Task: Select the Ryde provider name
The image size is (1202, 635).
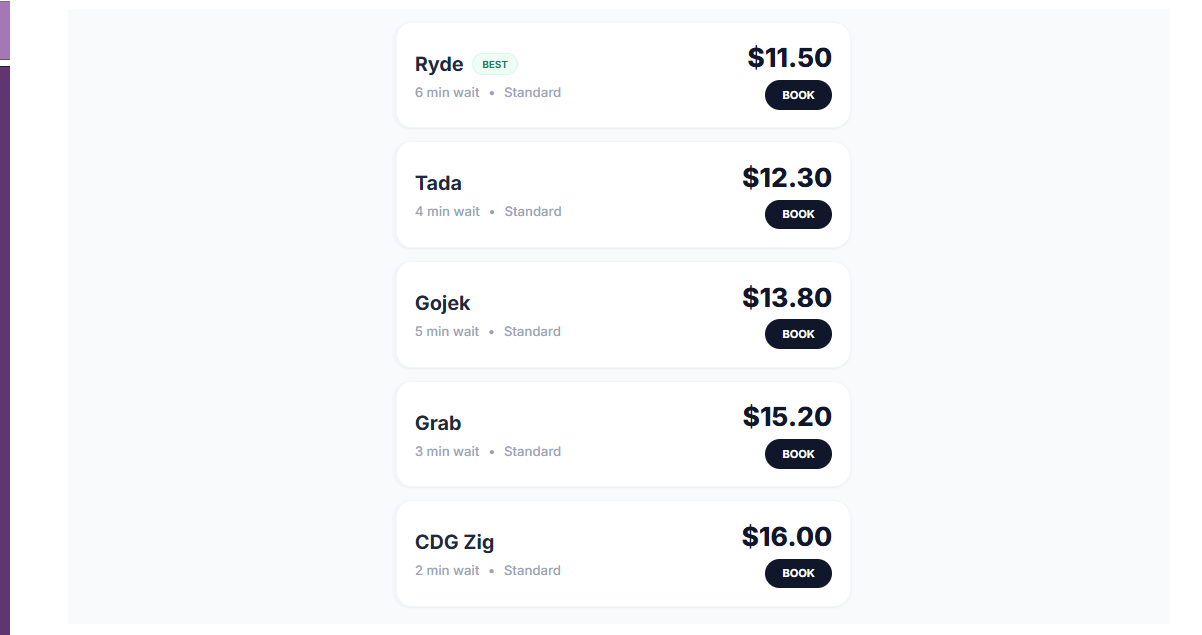Action: coord(439,64)
